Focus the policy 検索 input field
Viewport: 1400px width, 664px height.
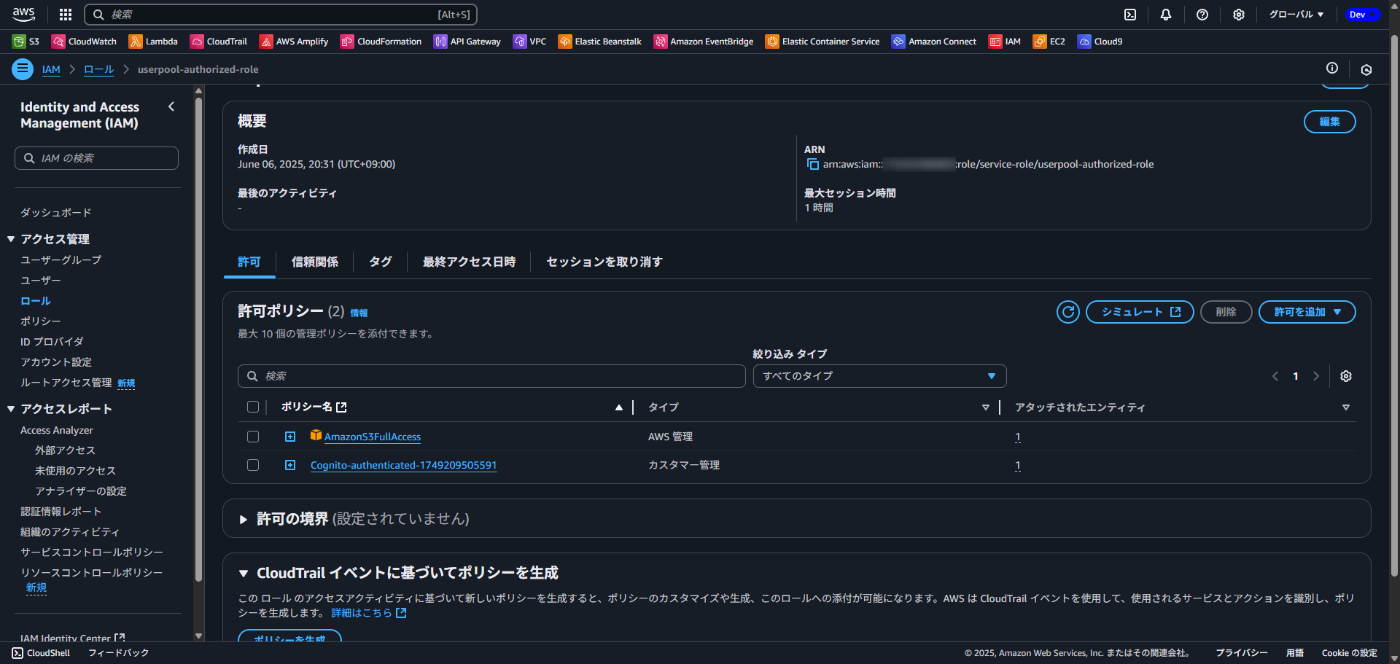(x=492, y=376)
